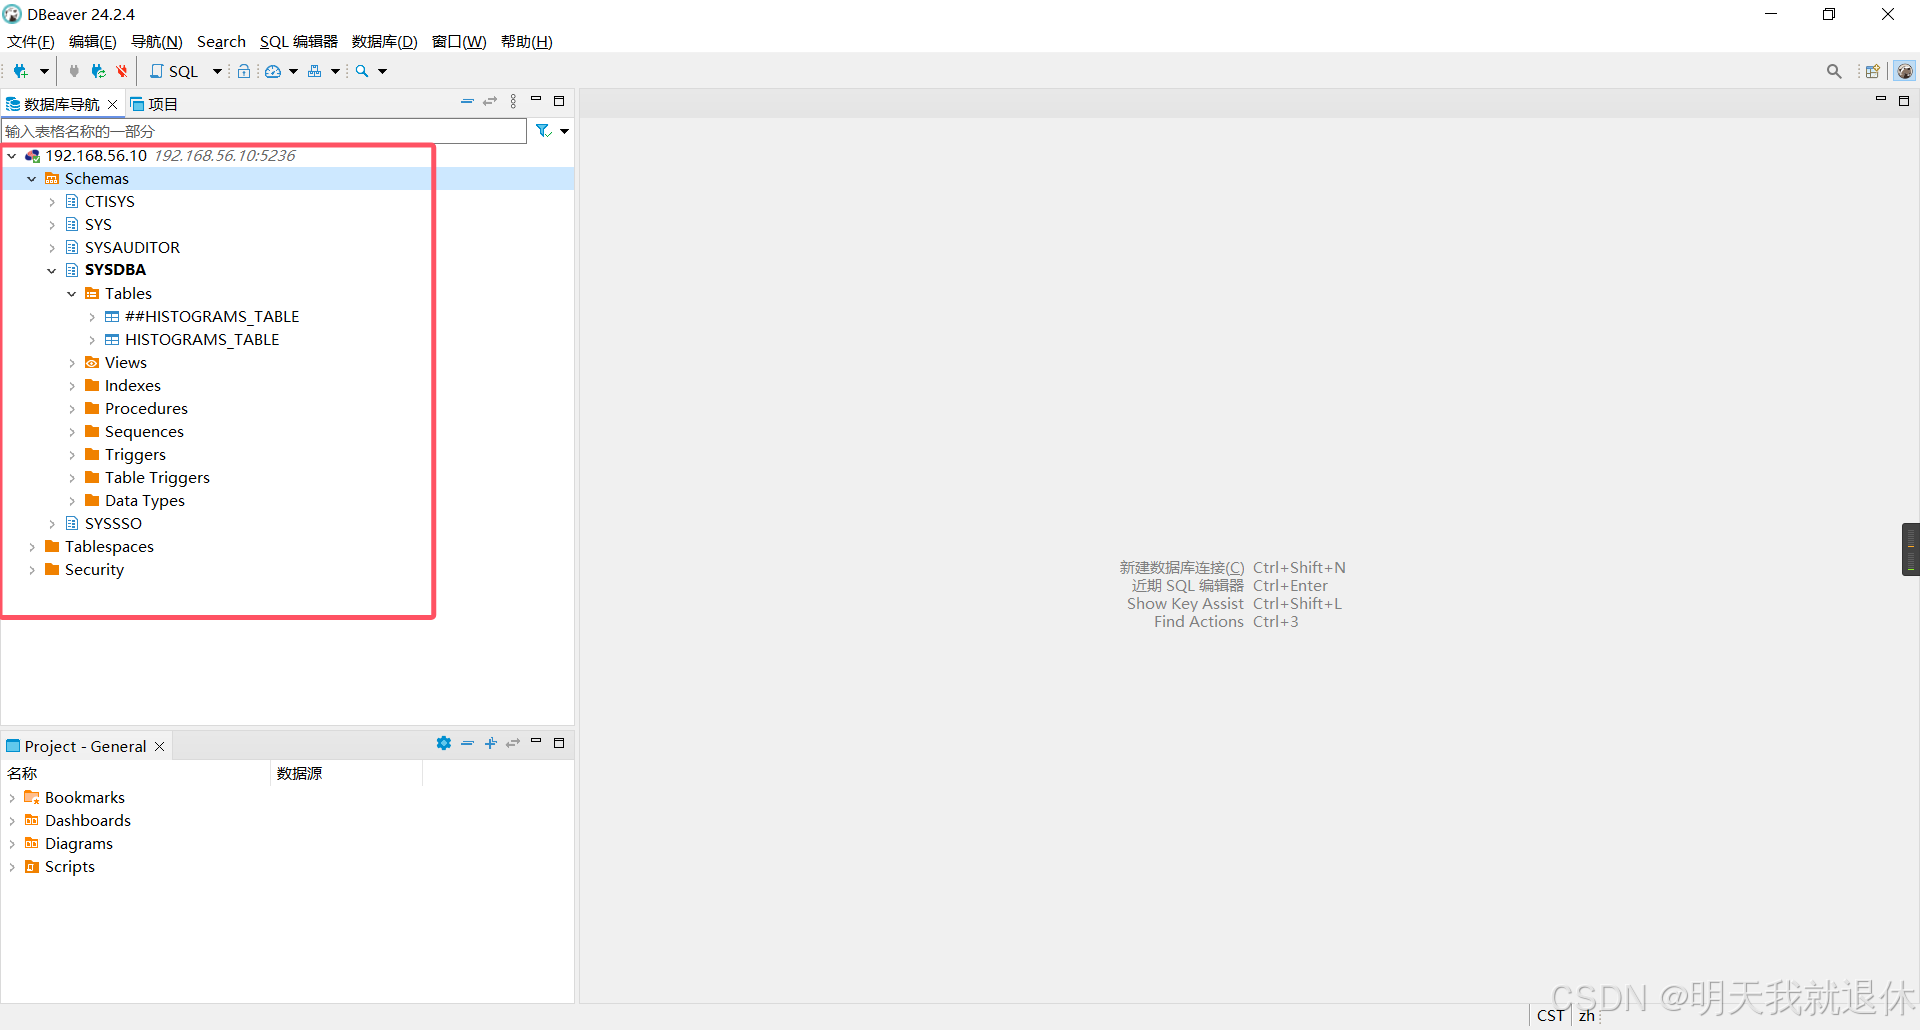Screen dimensions: 1920x1030
Task: Select the HISTOGRAMS_TABLE table
Action: 202,340
